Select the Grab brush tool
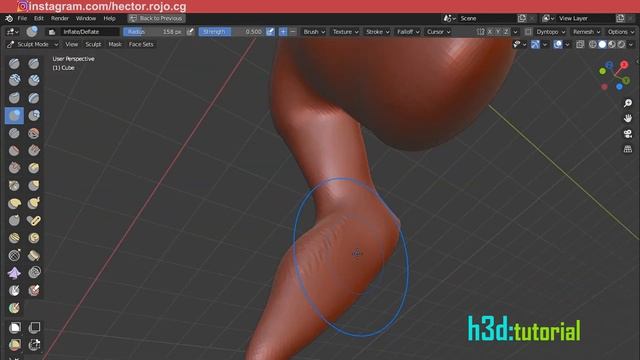Screen dimensions: 640x360 (34, 186)
